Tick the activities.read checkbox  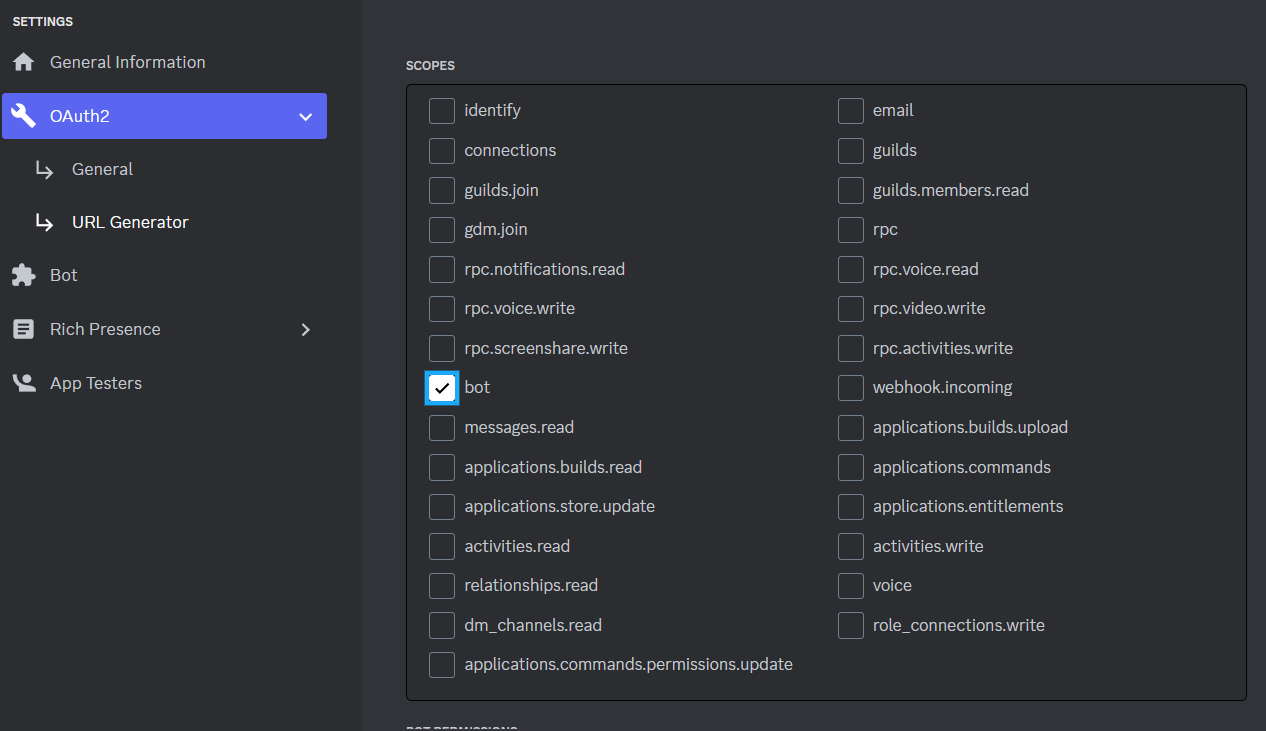442,547
